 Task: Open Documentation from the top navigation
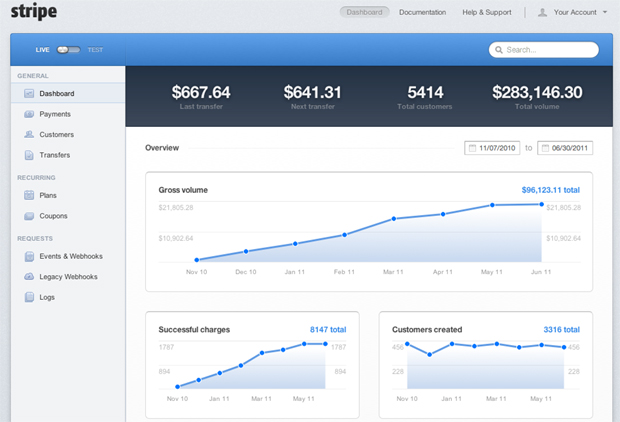(x=422, y=13)
